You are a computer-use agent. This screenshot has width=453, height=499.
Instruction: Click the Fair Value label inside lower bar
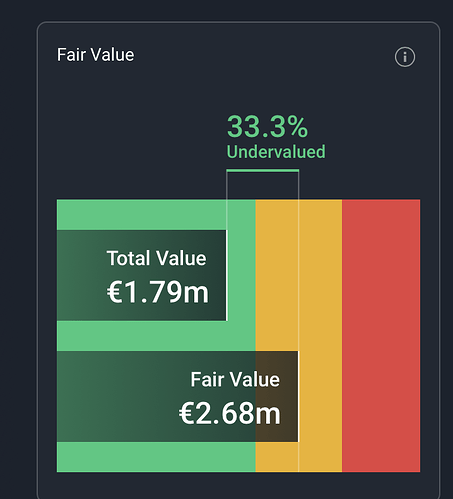pyautogui.click(x=235, y=379)
